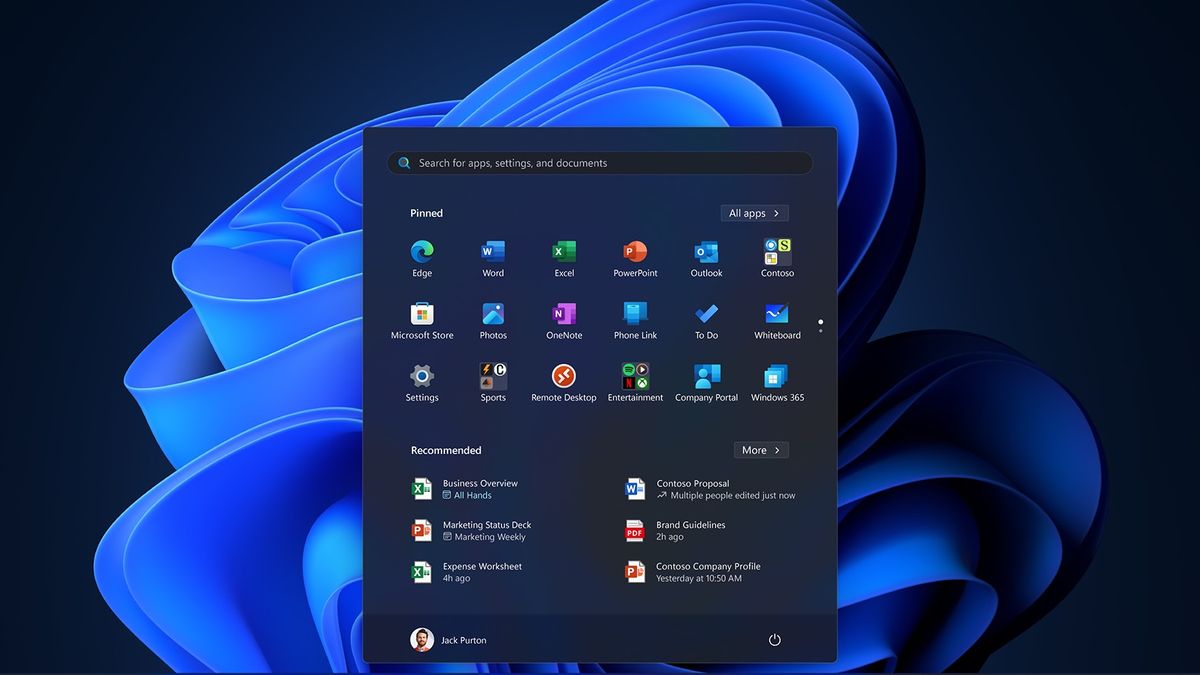Click the Jack Purton account name

pyautogui.click(x=464, y=640)
